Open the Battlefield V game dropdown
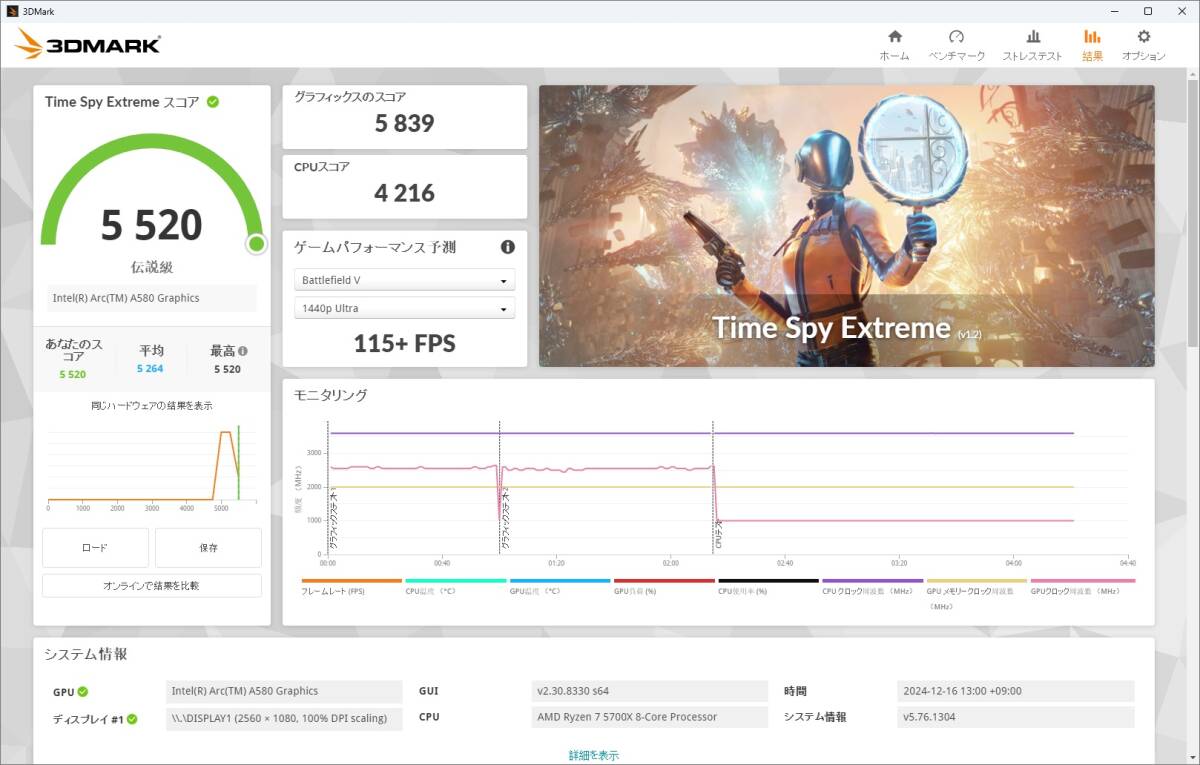1200x765 pixels. [404, 281]
